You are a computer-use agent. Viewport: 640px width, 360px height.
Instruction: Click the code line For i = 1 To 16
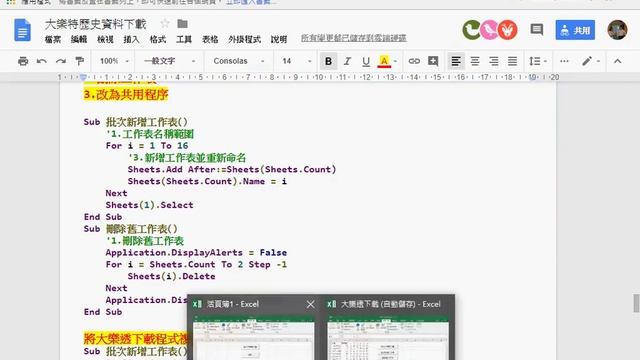(x=147, y=146)
